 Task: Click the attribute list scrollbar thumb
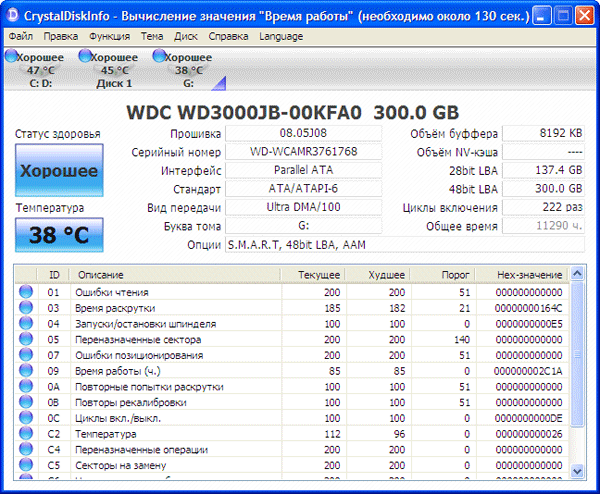577,354
